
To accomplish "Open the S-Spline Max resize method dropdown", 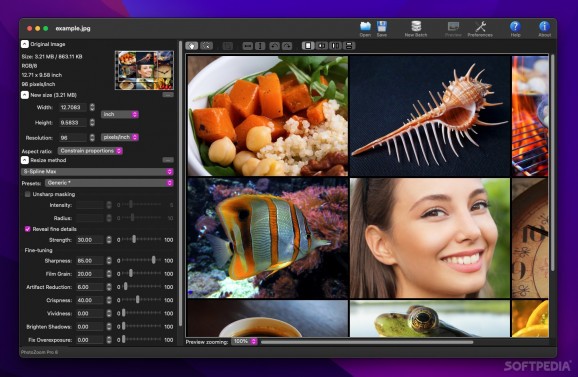I will [97, 172].
